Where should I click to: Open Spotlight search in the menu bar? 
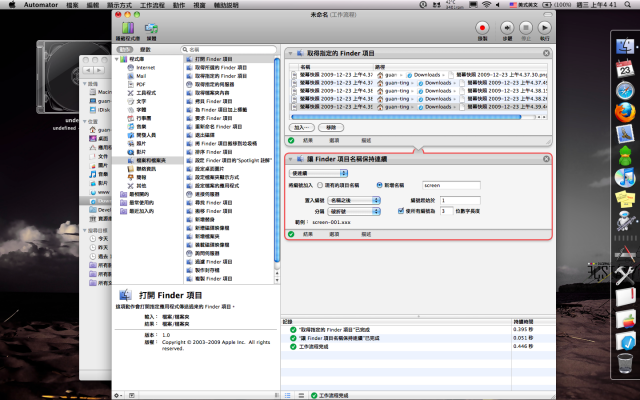[627, 4]
